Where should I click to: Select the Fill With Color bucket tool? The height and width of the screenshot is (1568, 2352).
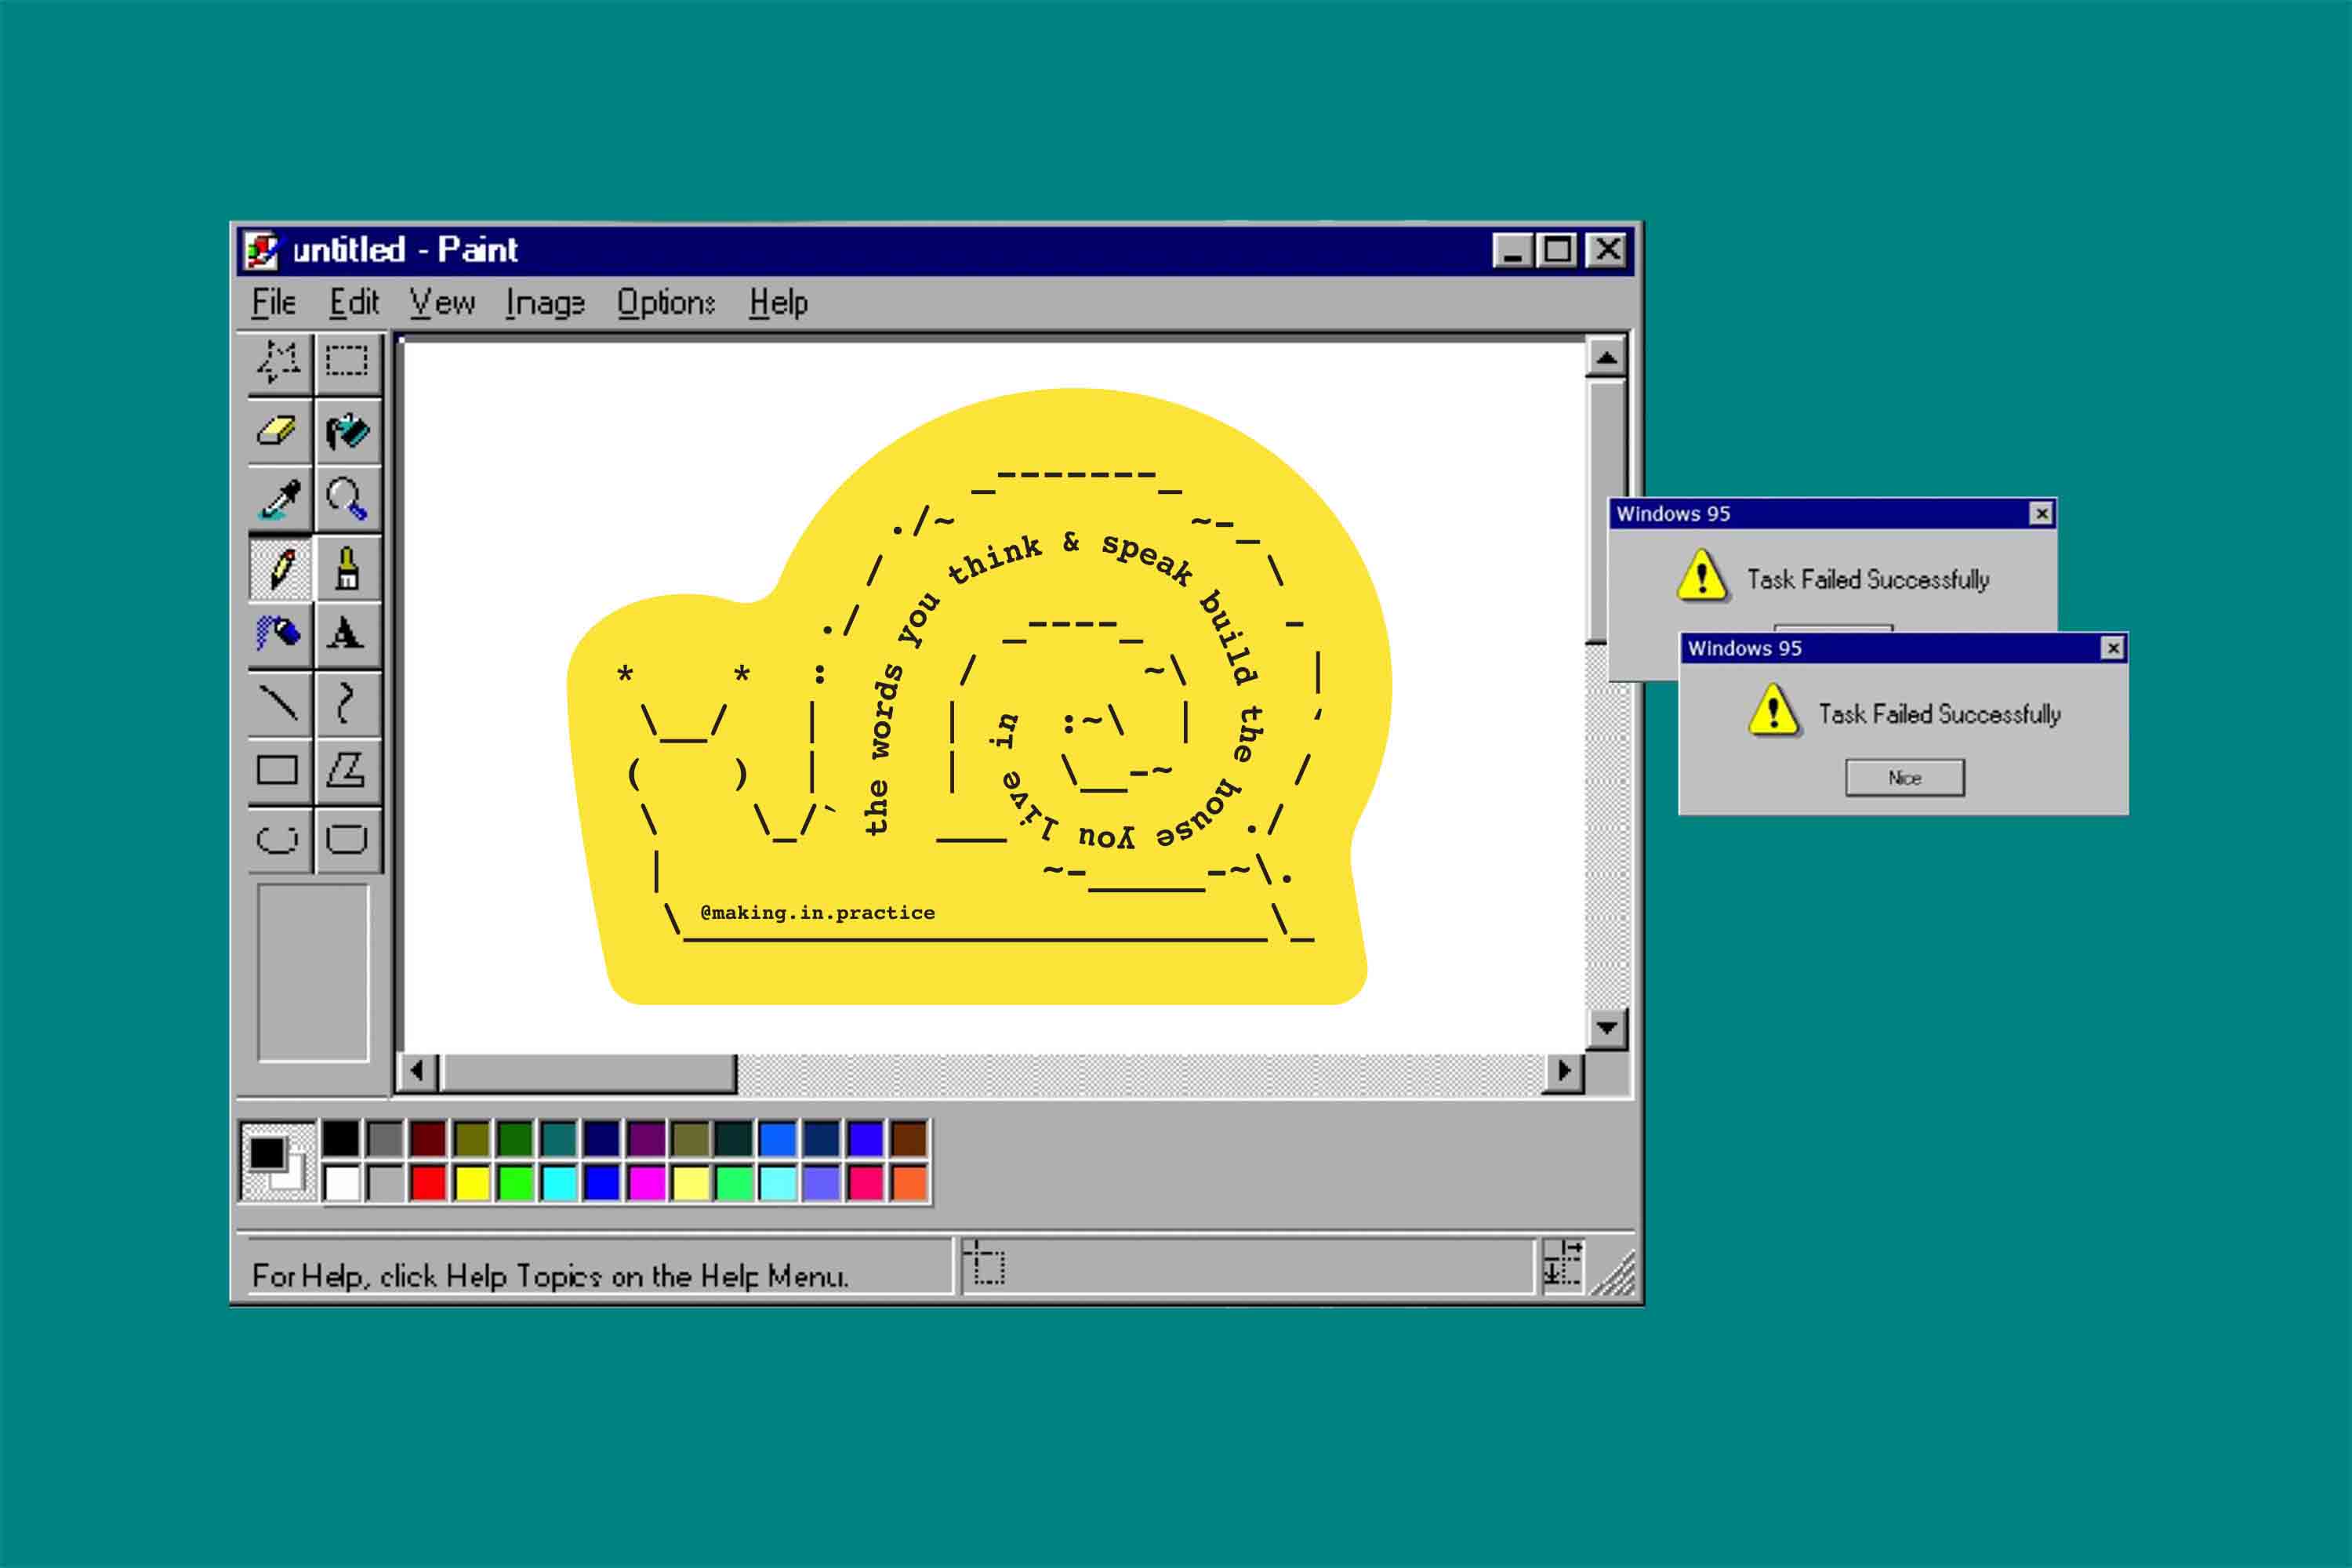[x=347, y=431]
